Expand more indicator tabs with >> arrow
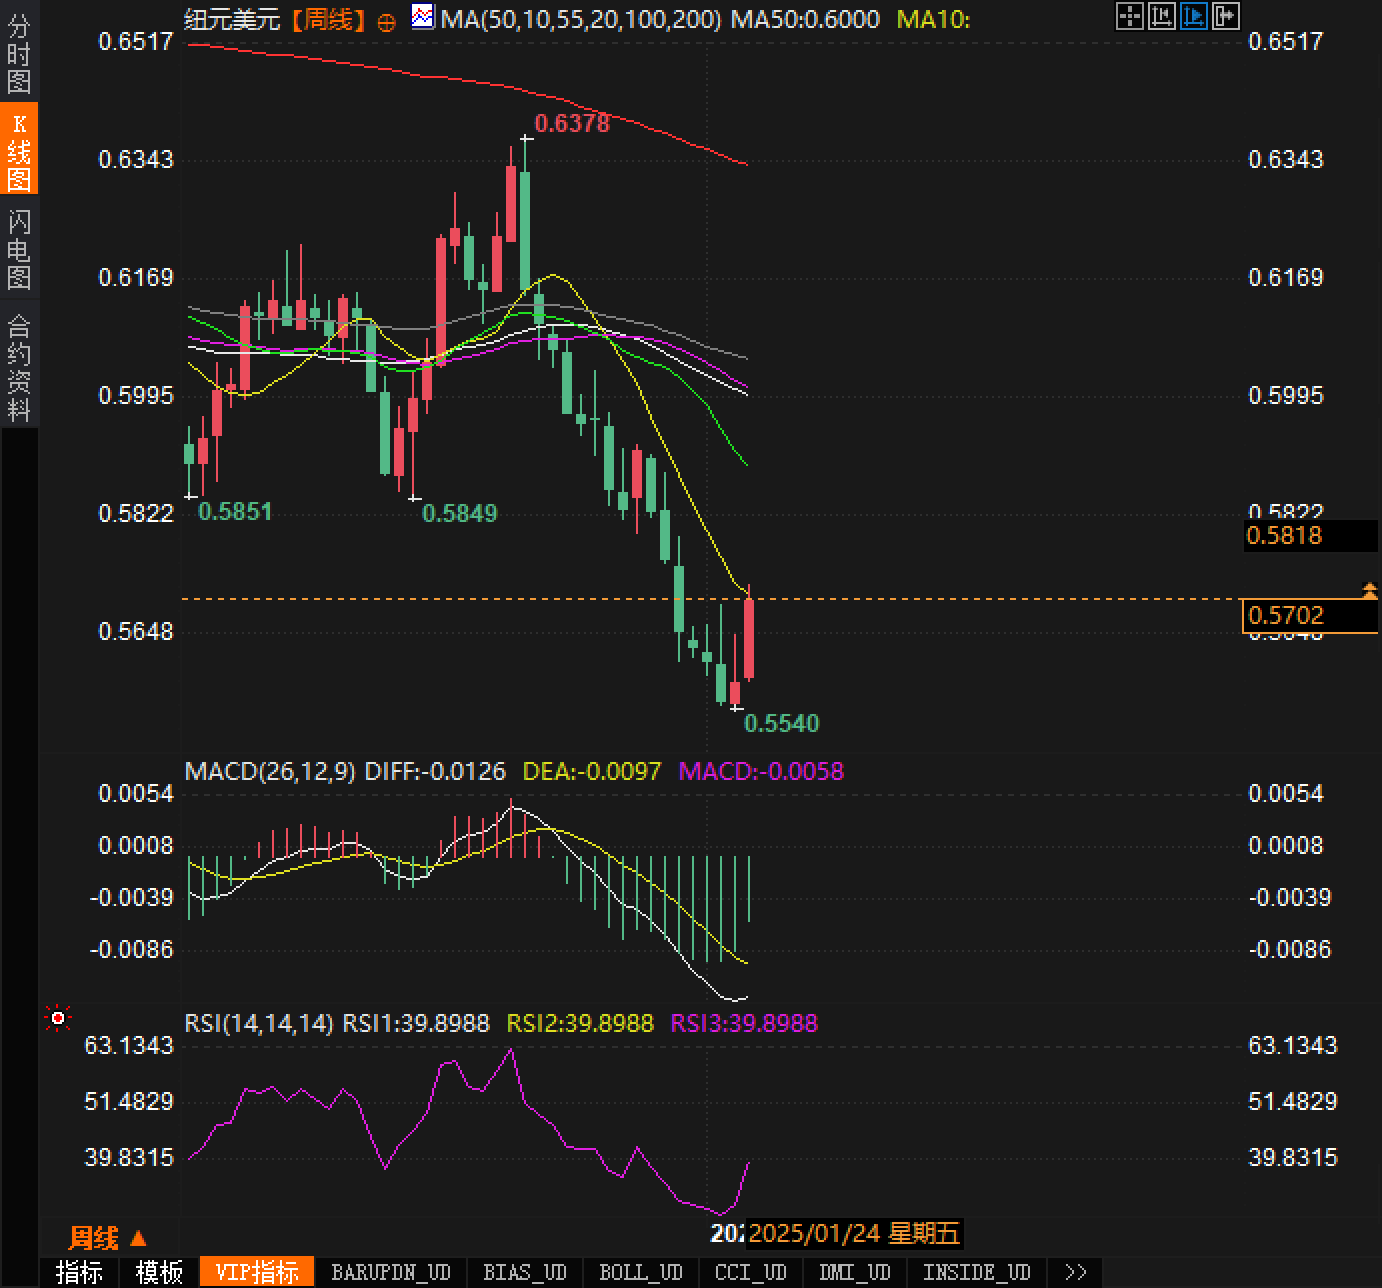This screenshot has width=1382, height=1288. (x=1075, y=1272)
